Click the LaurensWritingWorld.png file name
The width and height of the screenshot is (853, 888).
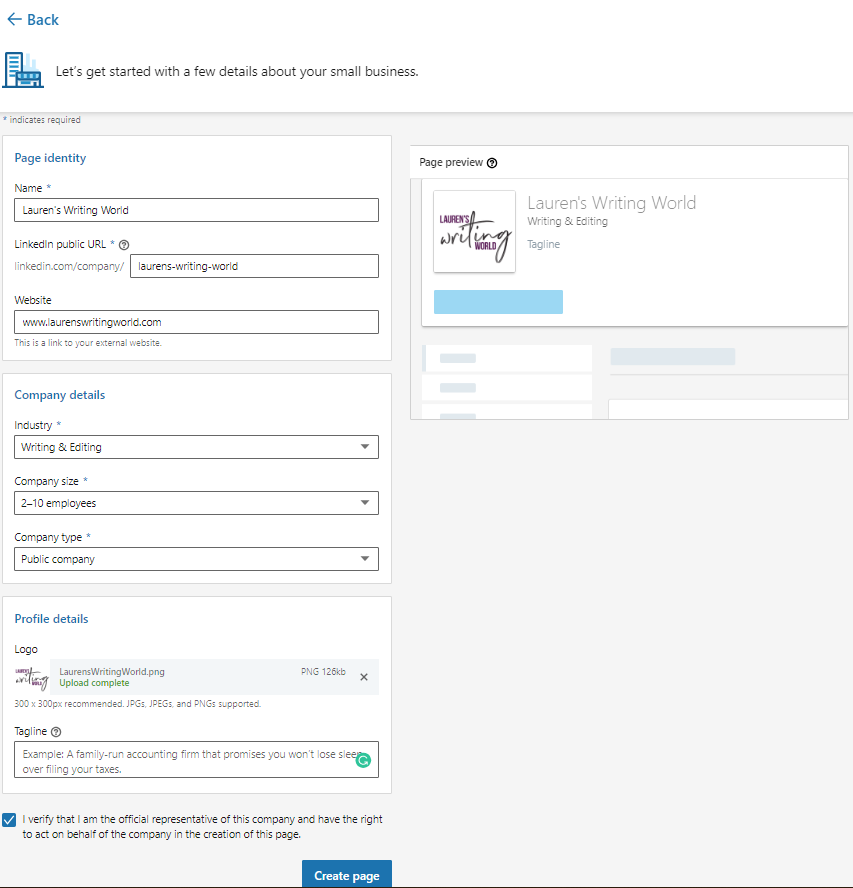coord(112,672)
